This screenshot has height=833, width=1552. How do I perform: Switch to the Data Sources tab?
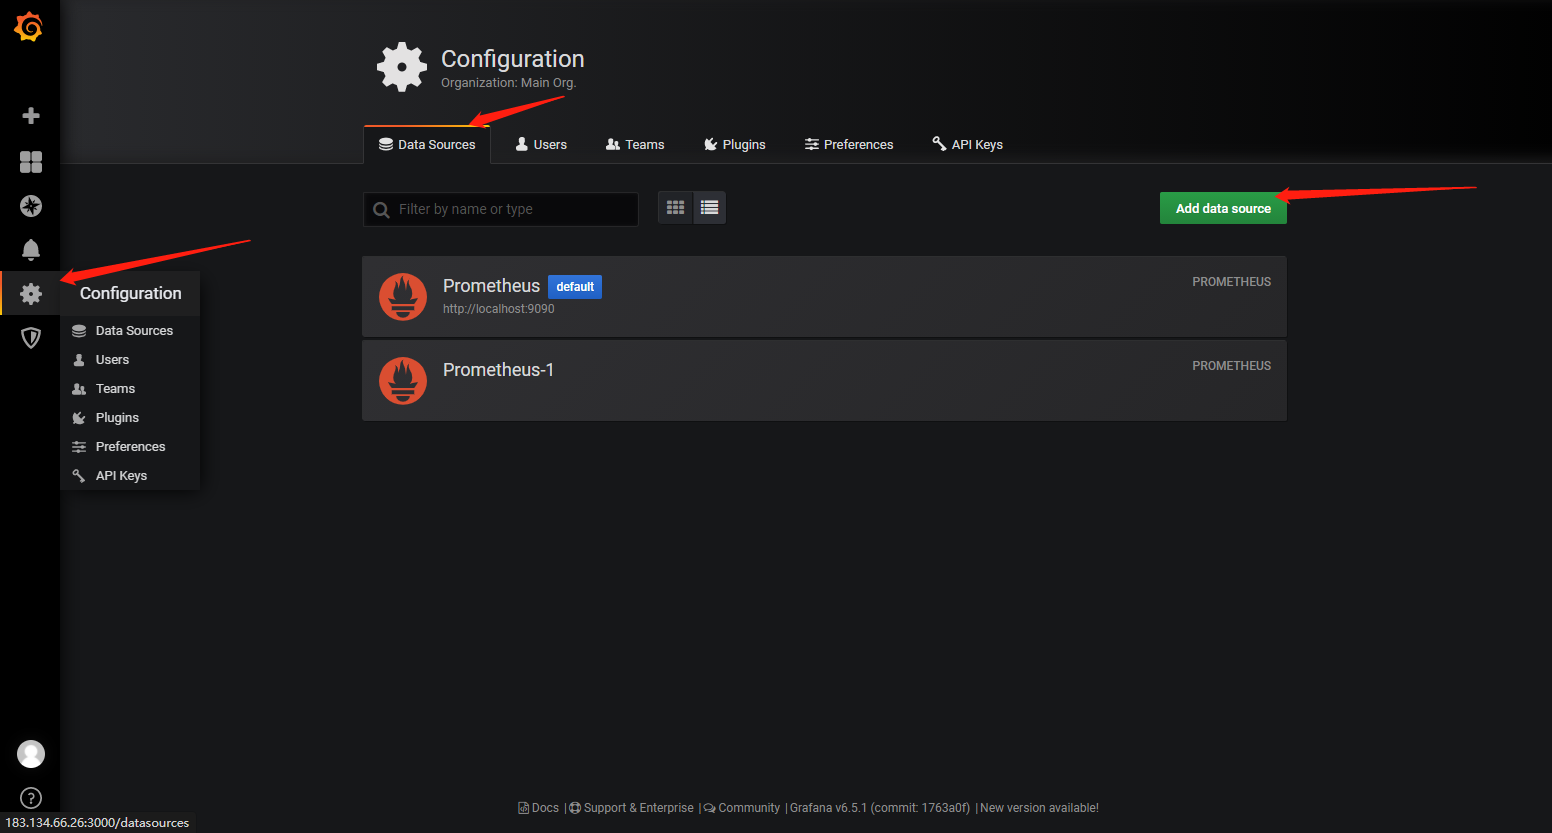pyautogui.click(x=427, y=145)
